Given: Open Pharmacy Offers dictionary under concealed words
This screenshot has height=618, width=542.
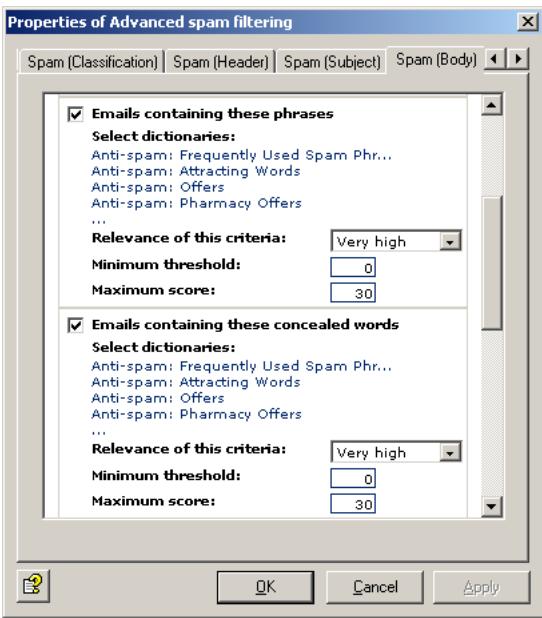Looking at the screenshot, I should pos(197,414).
